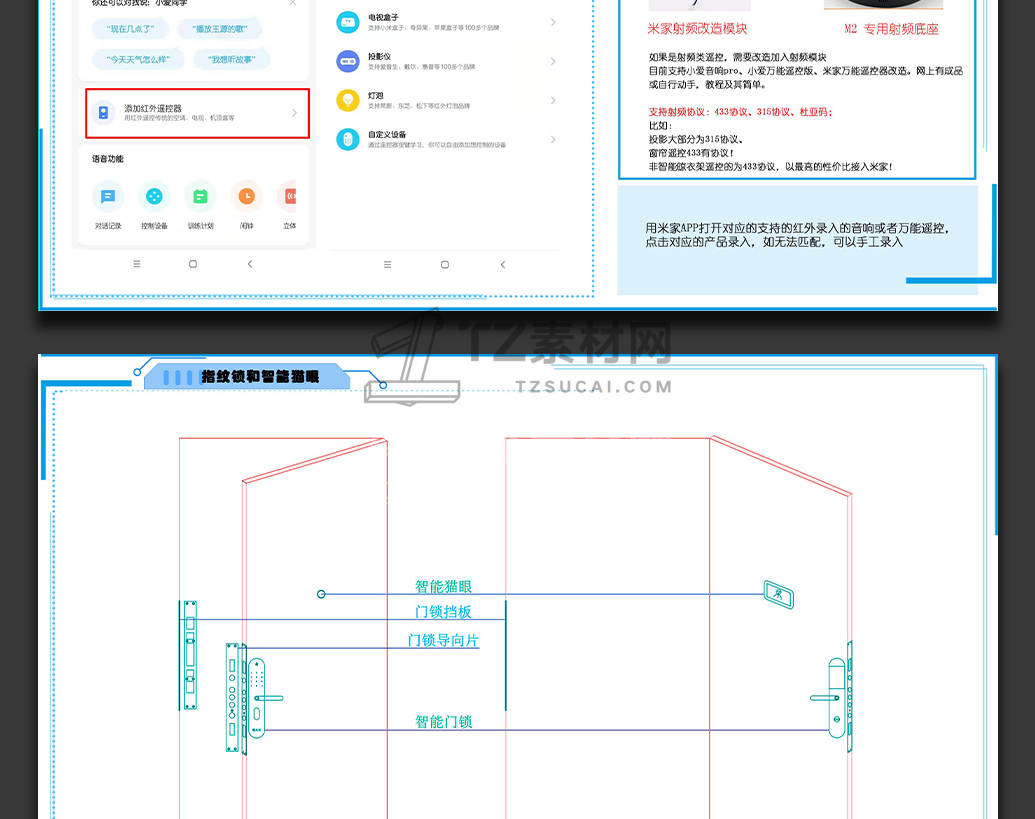This screenshot has height=819, width=1035.
Task: Click the 投影大部分为315协议 text line
Action: point(697,139)
